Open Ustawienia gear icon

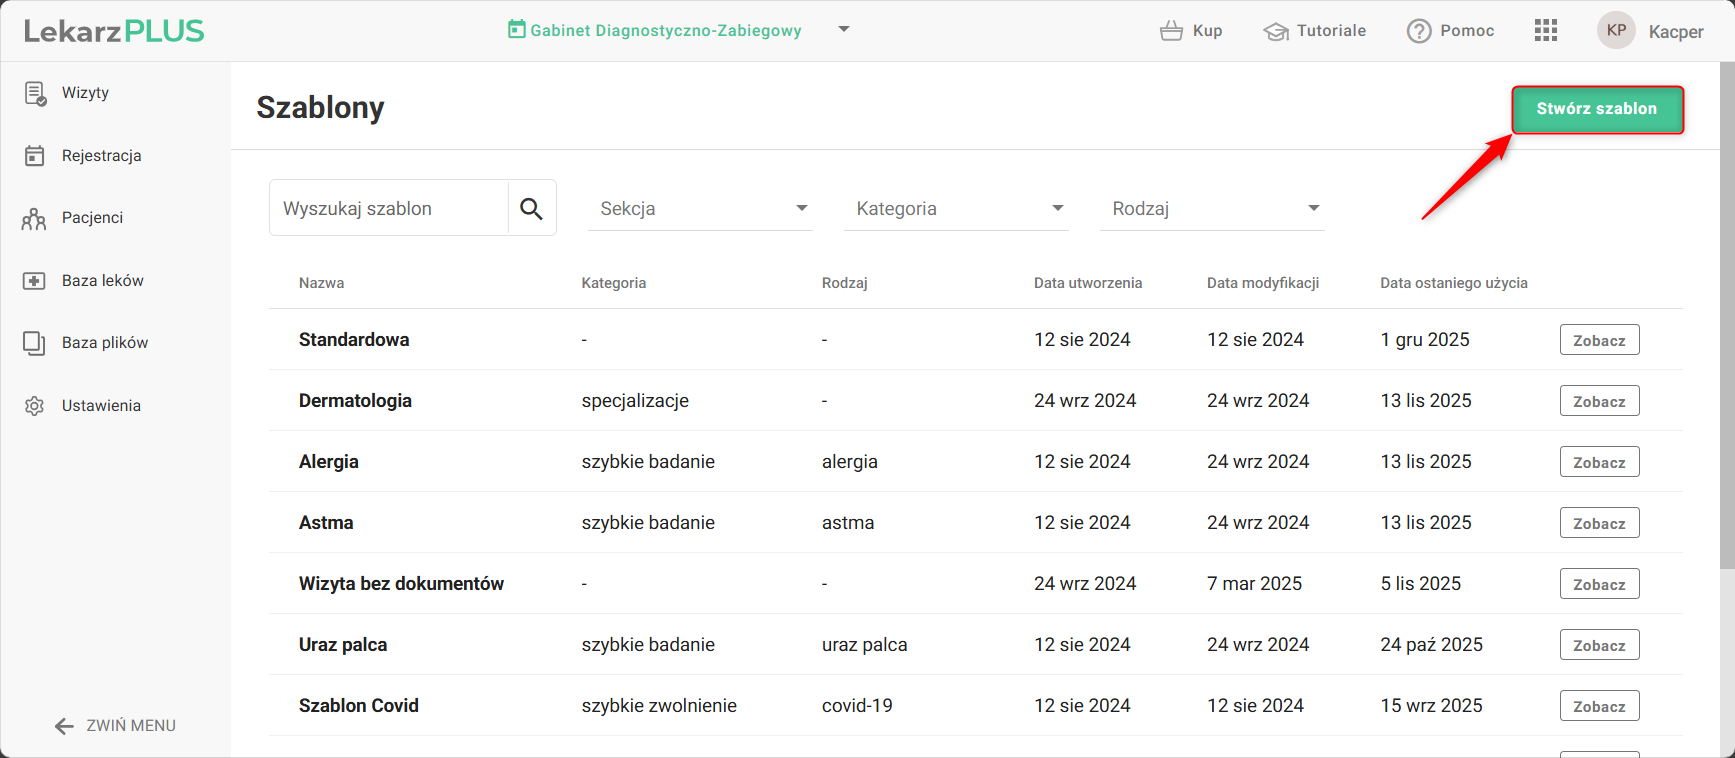click(34, 406)
